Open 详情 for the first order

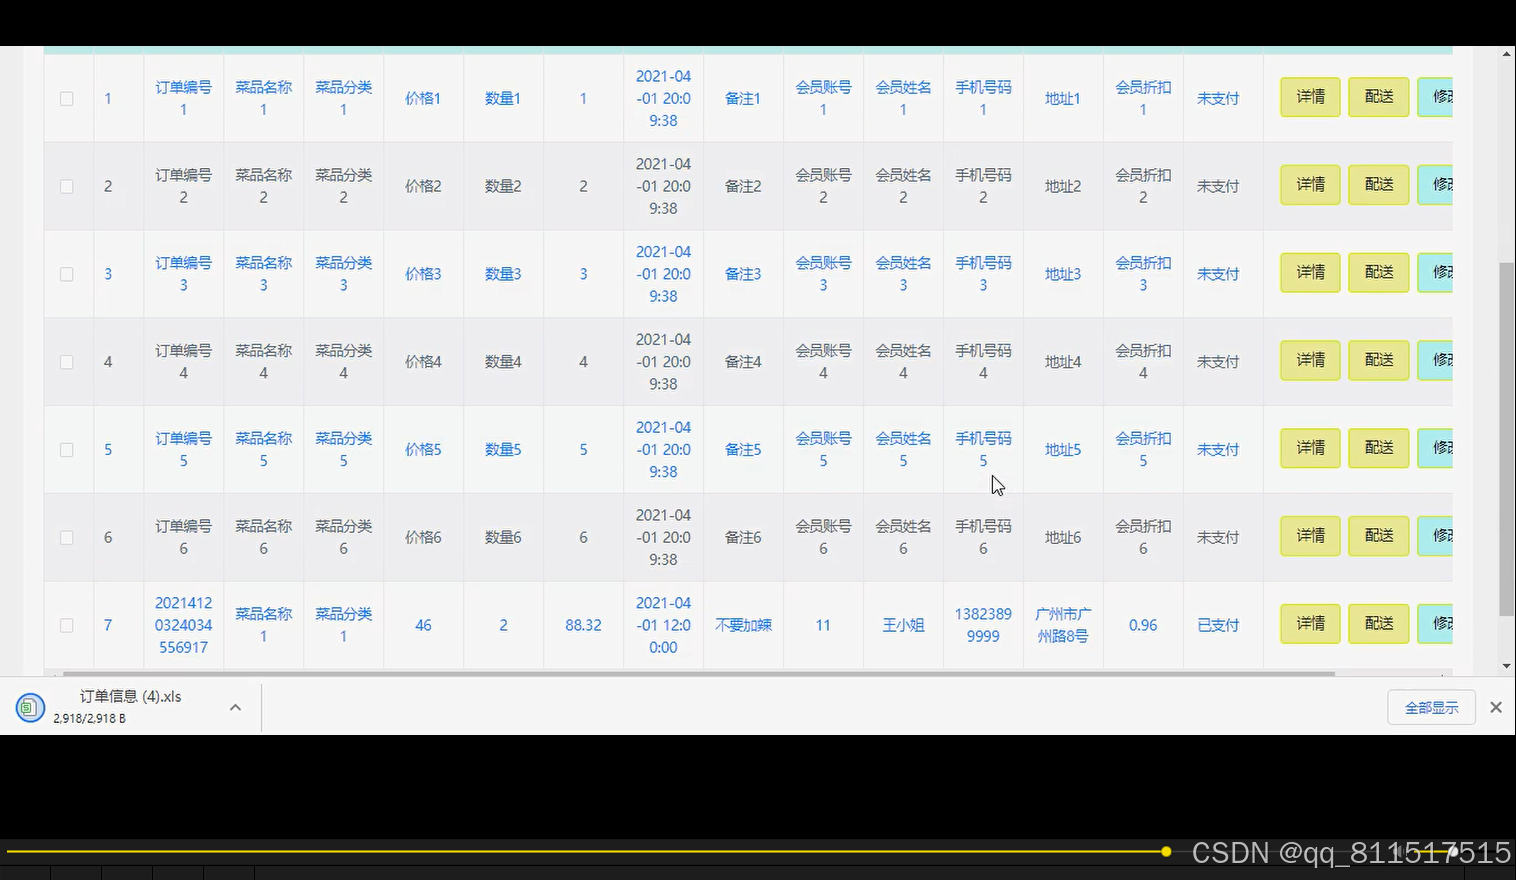1309,97
